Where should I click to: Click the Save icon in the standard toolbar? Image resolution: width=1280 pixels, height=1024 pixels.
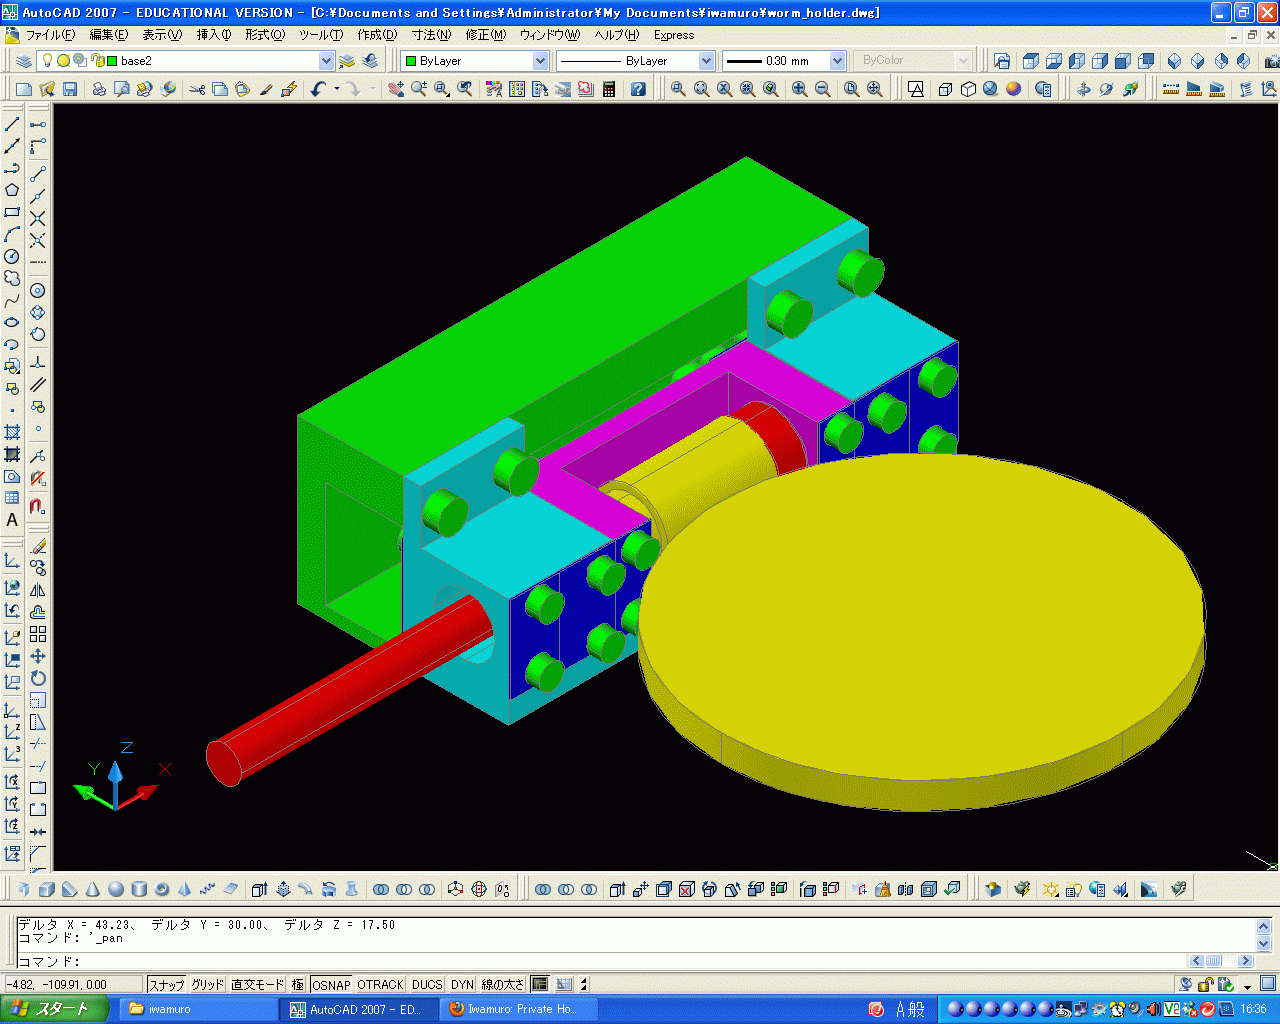[70, 89]
